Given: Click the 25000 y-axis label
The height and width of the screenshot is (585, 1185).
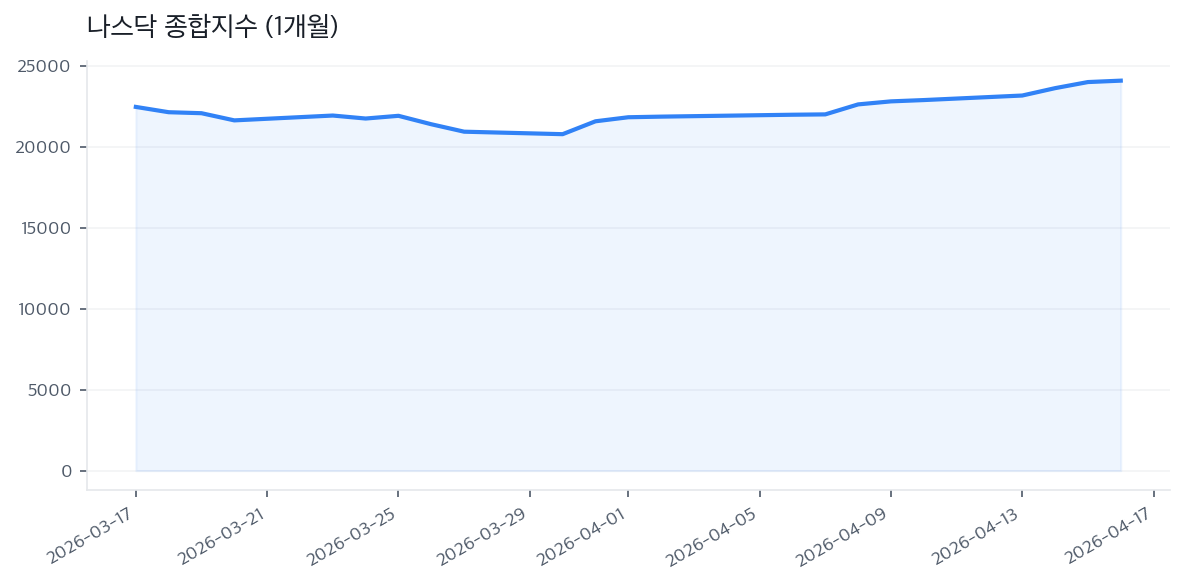Looking at the screenshot, I should tap(47, 66).
